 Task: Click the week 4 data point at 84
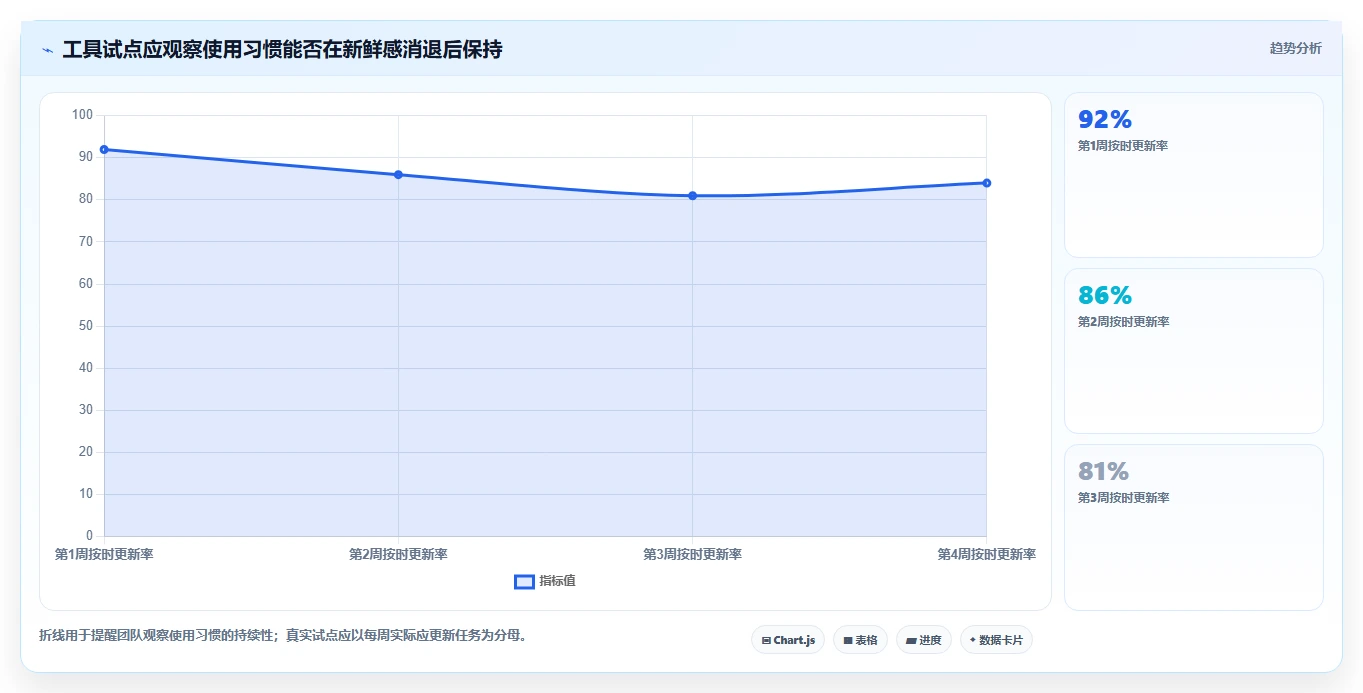click(x=986, y=183)
